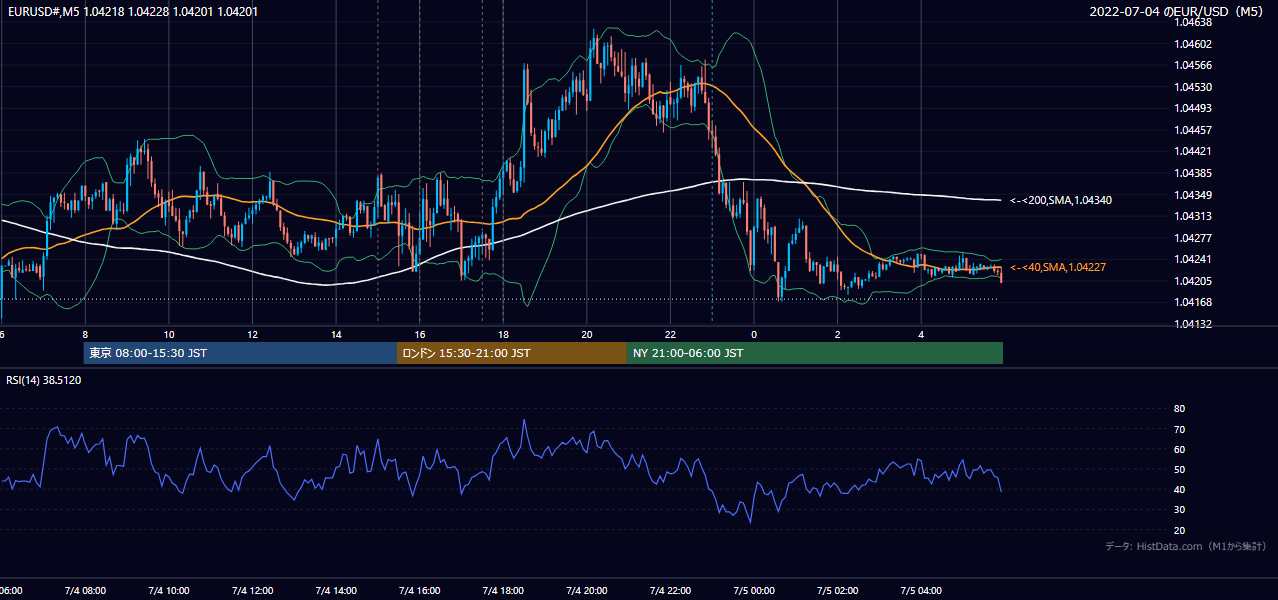The image size is (1278, 600).
Task: Click price axis value 1.04349
Action: tap(1194, 194)
